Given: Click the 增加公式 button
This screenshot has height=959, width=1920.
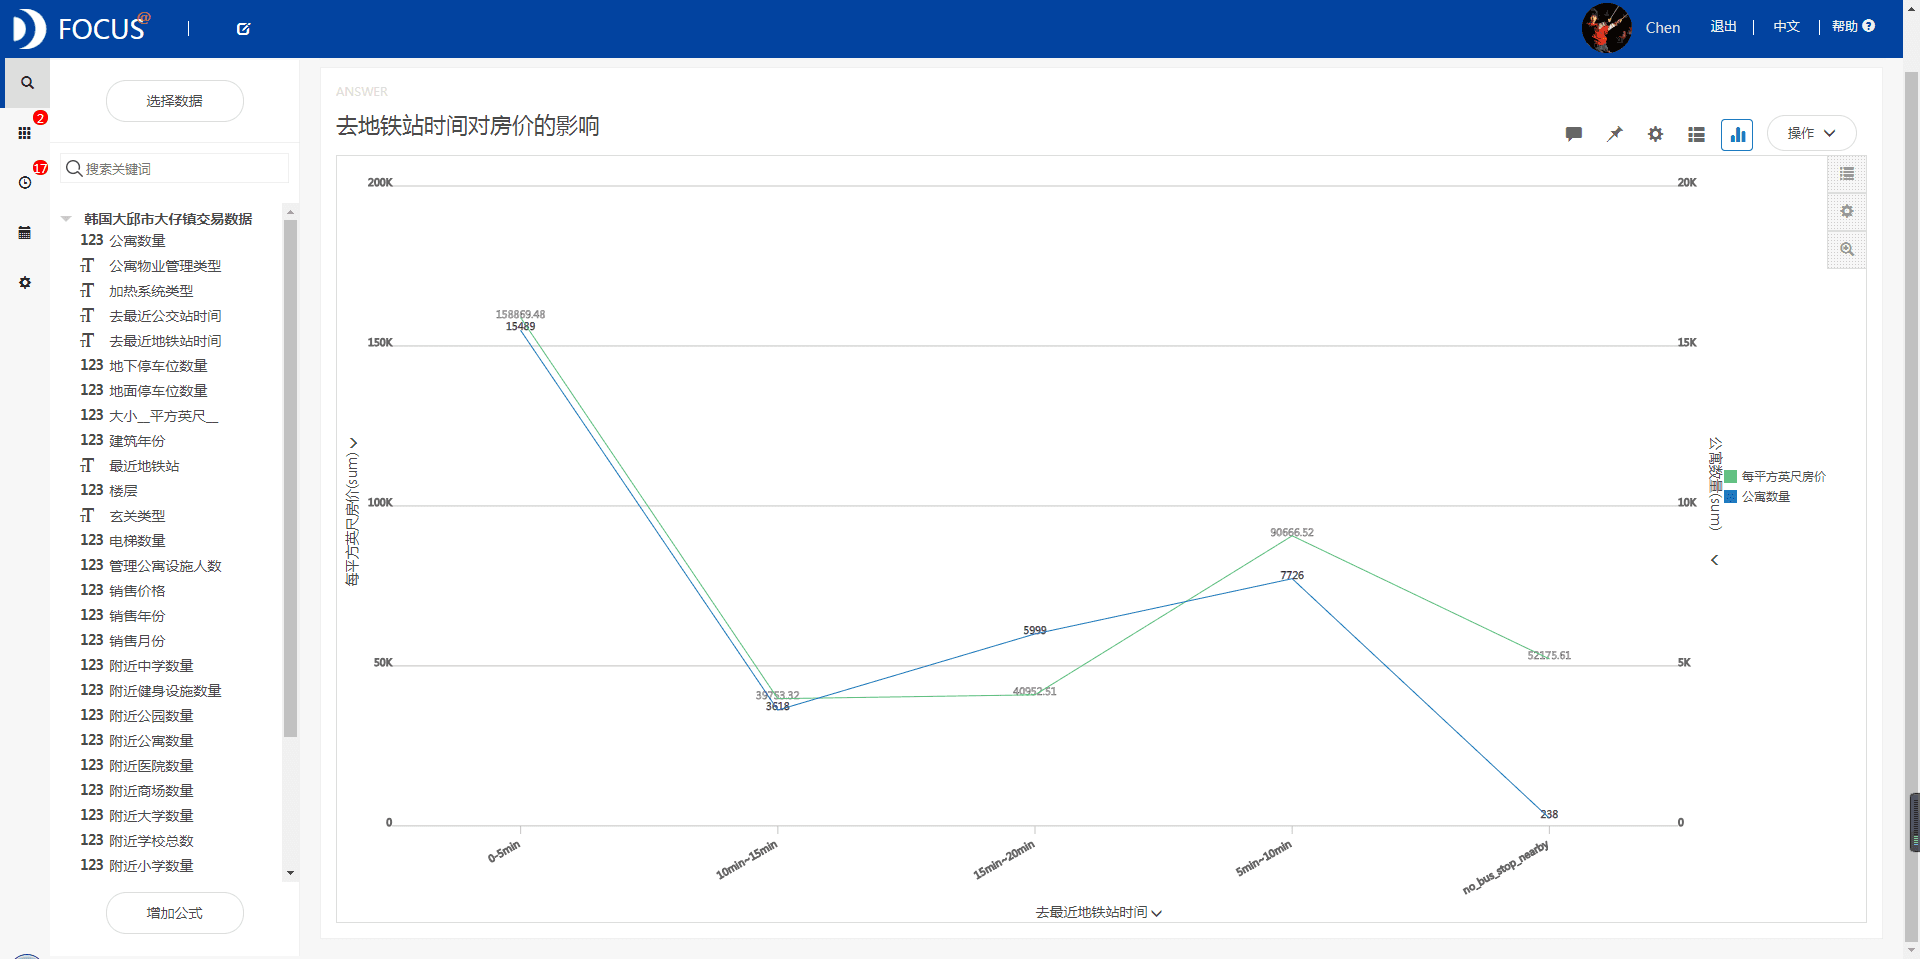Looking at the screenshot, I should click(x=175, y=913).
